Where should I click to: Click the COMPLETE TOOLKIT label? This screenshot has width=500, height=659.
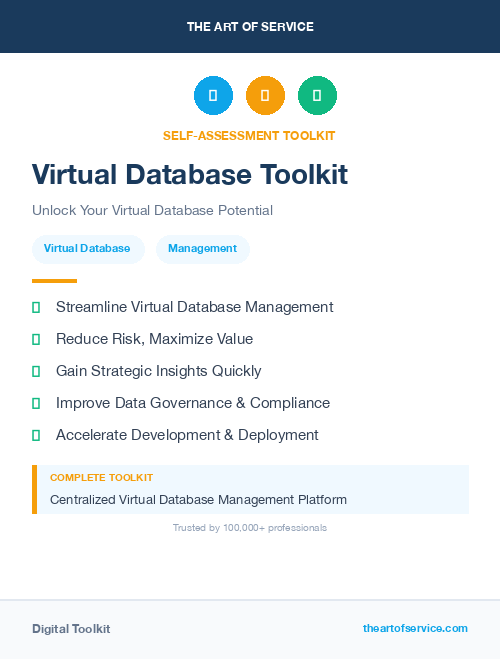point(101,478)
